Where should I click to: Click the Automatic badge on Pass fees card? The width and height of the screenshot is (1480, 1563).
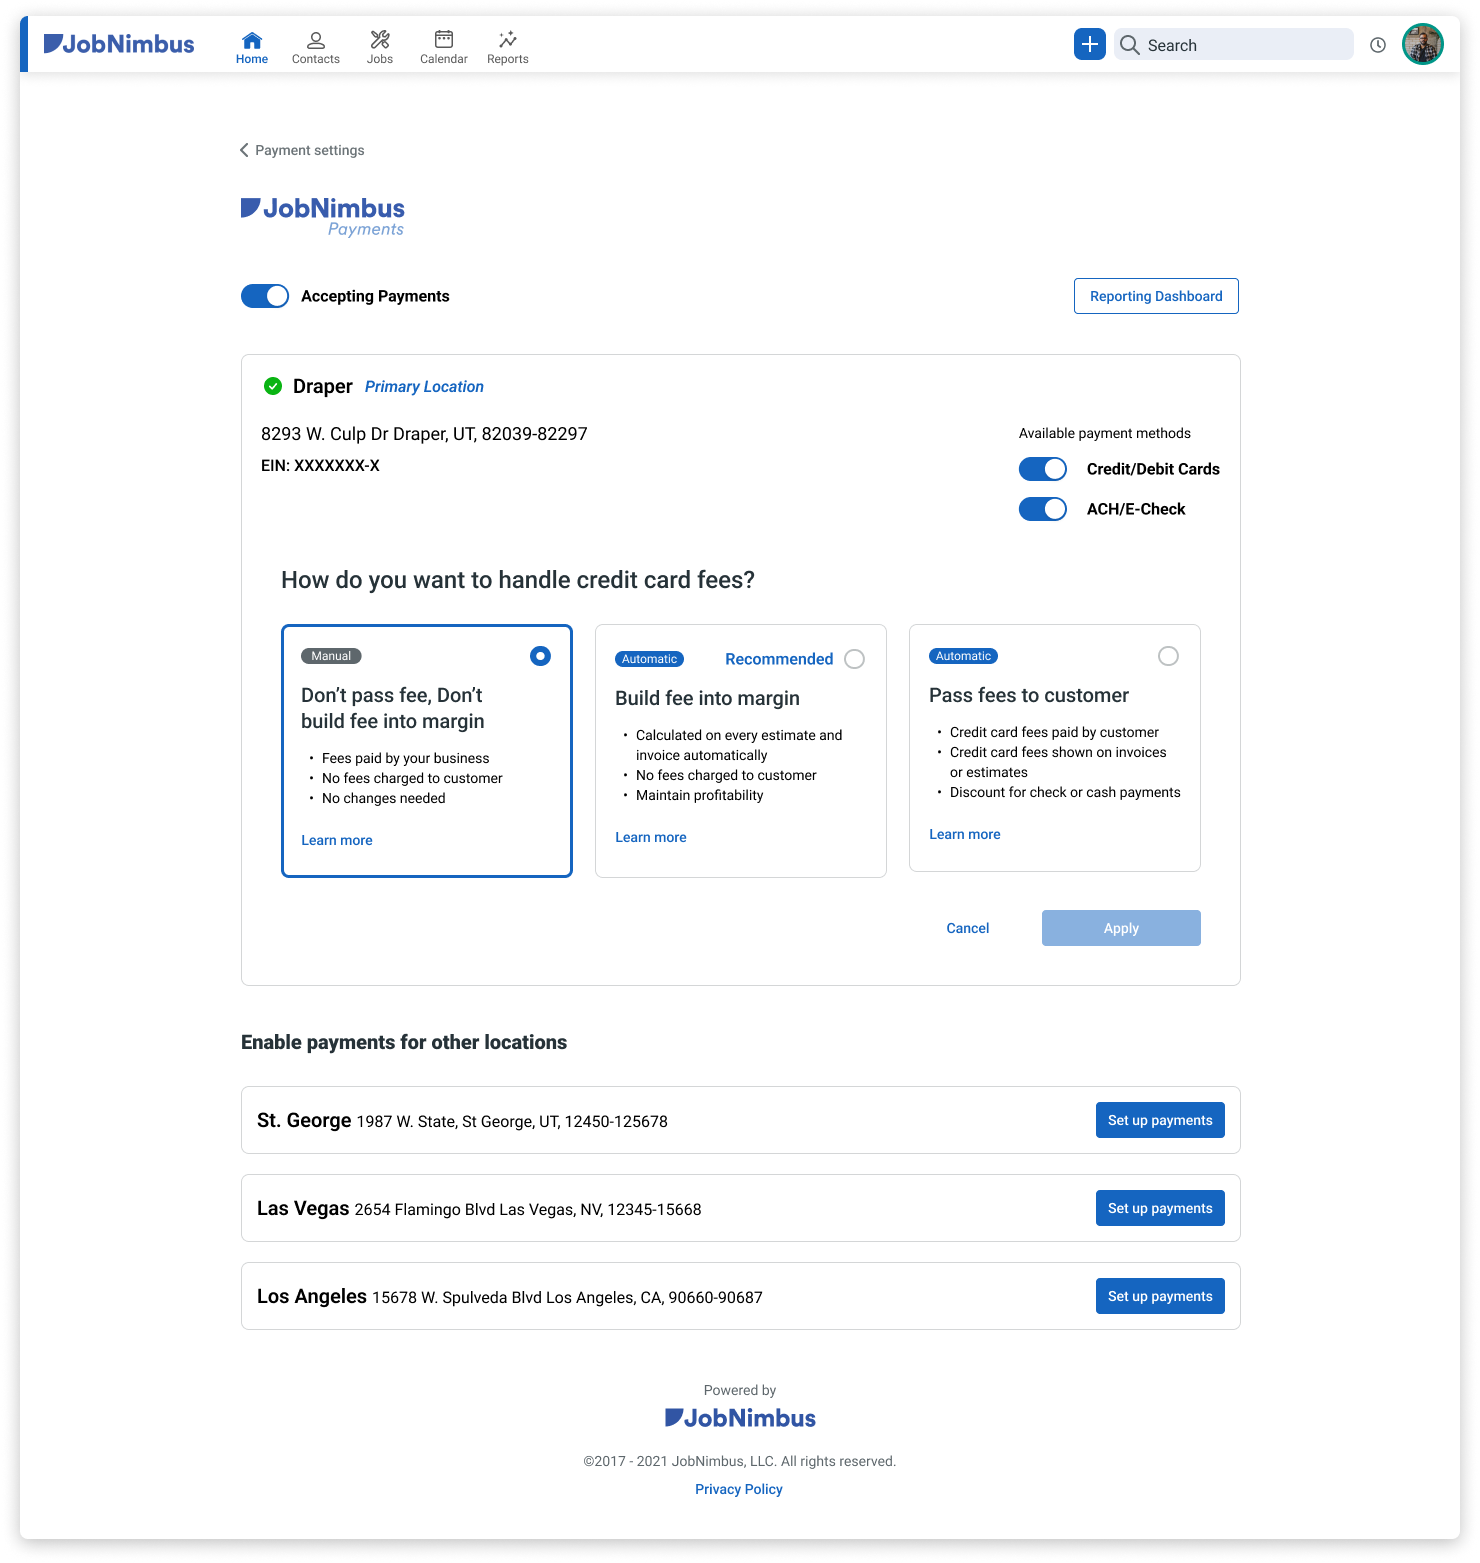click(963, 656)
